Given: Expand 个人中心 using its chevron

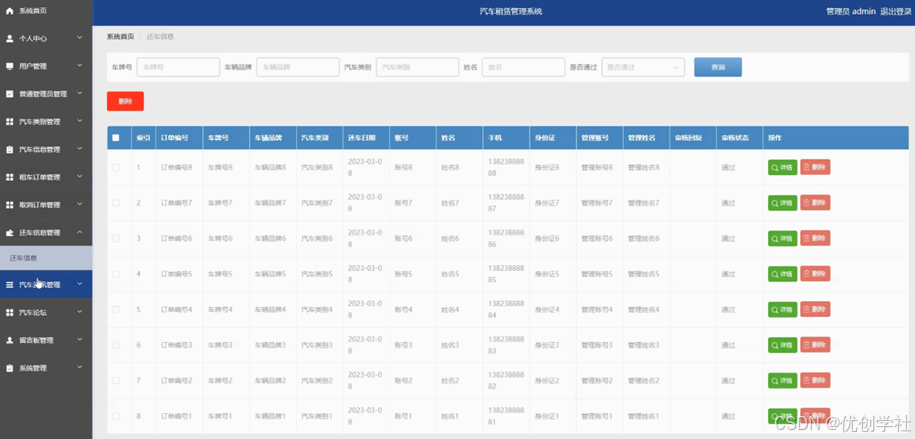Looking at the screenshot, I should 80,39.
